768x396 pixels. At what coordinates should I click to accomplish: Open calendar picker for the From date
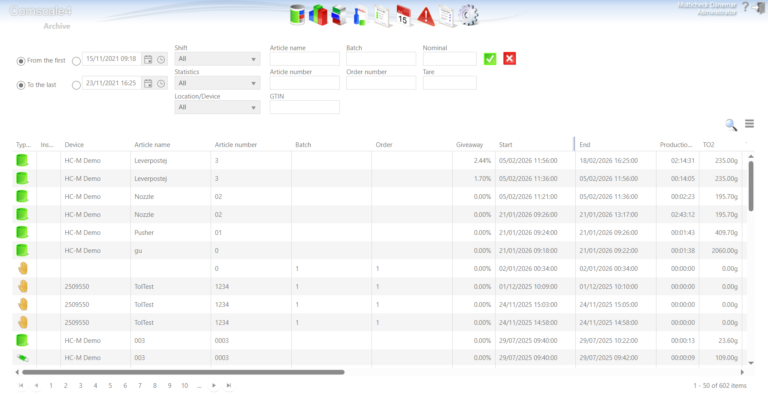(148, 59)
